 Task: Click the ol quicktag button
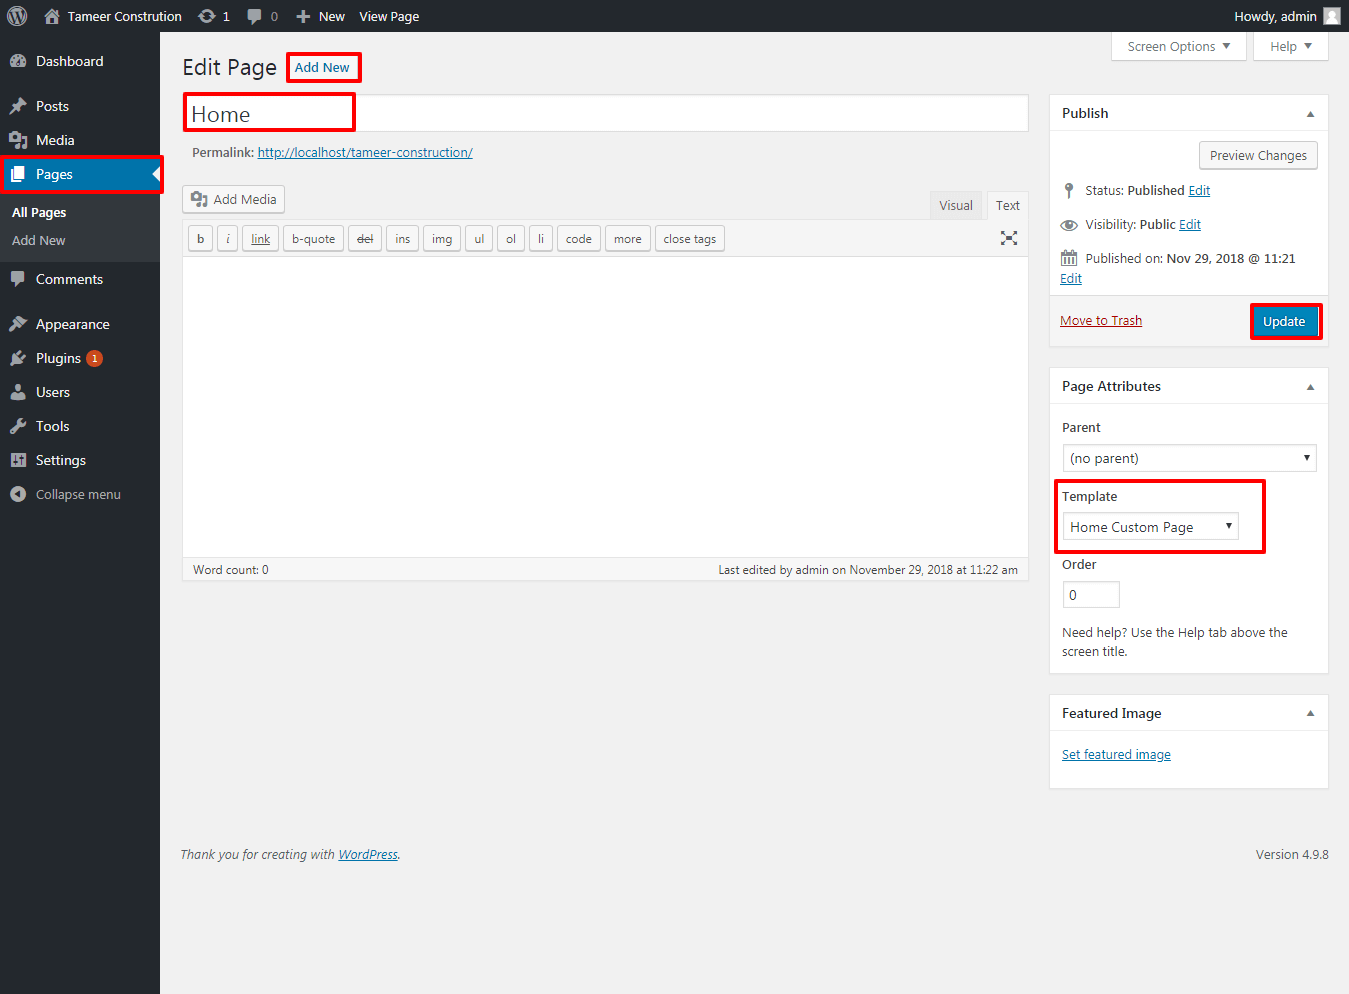511,239
